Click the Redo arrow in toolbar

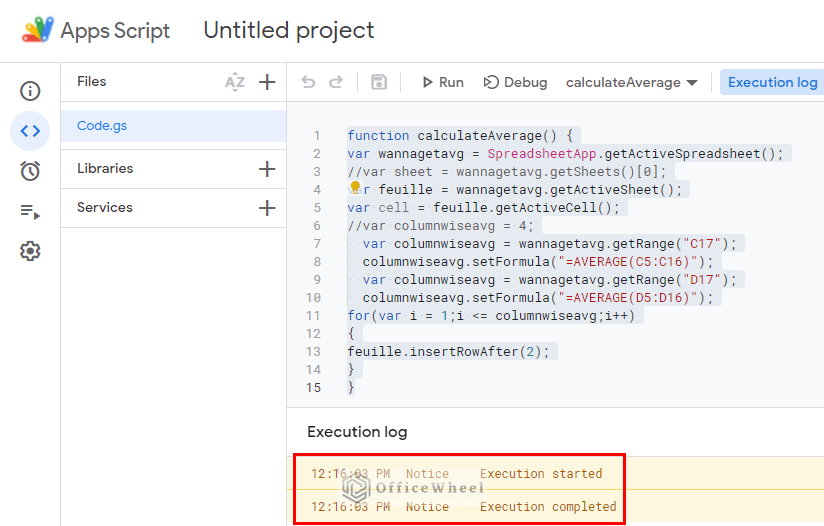tap(336, 82)
